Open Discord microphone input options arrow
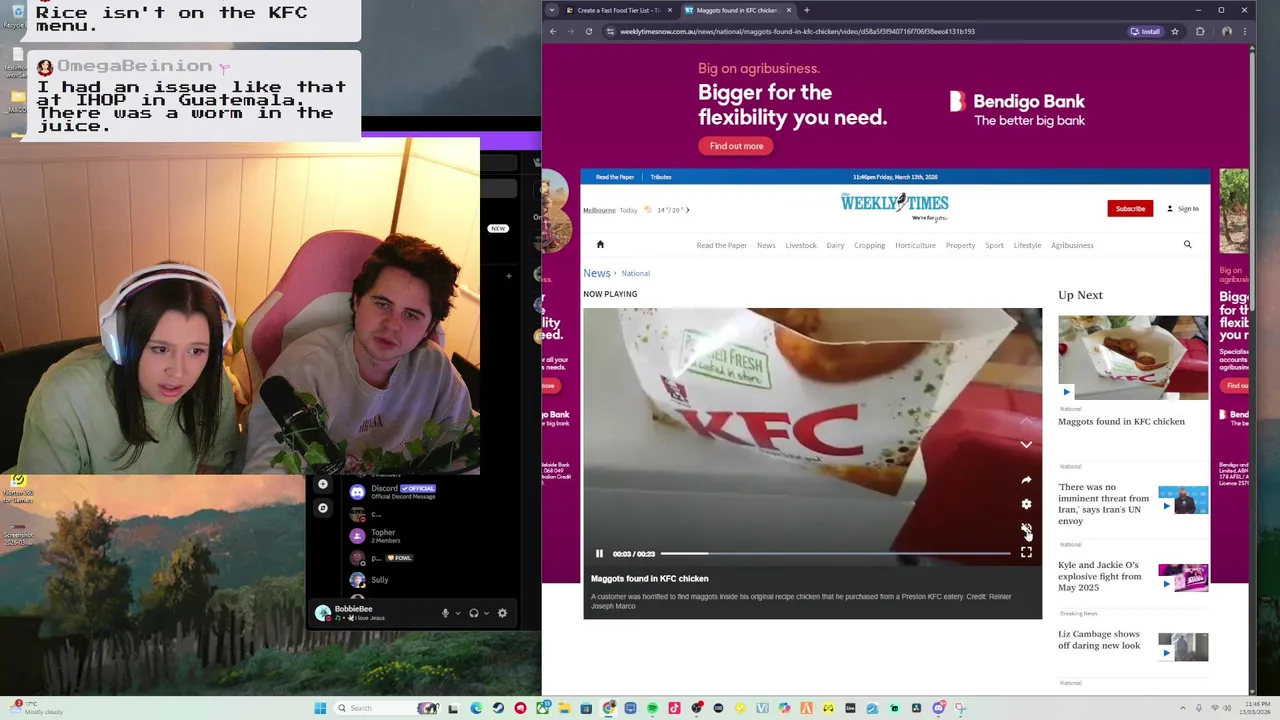The width and height of the screenshot is (1280, 720). click(458, 613)
